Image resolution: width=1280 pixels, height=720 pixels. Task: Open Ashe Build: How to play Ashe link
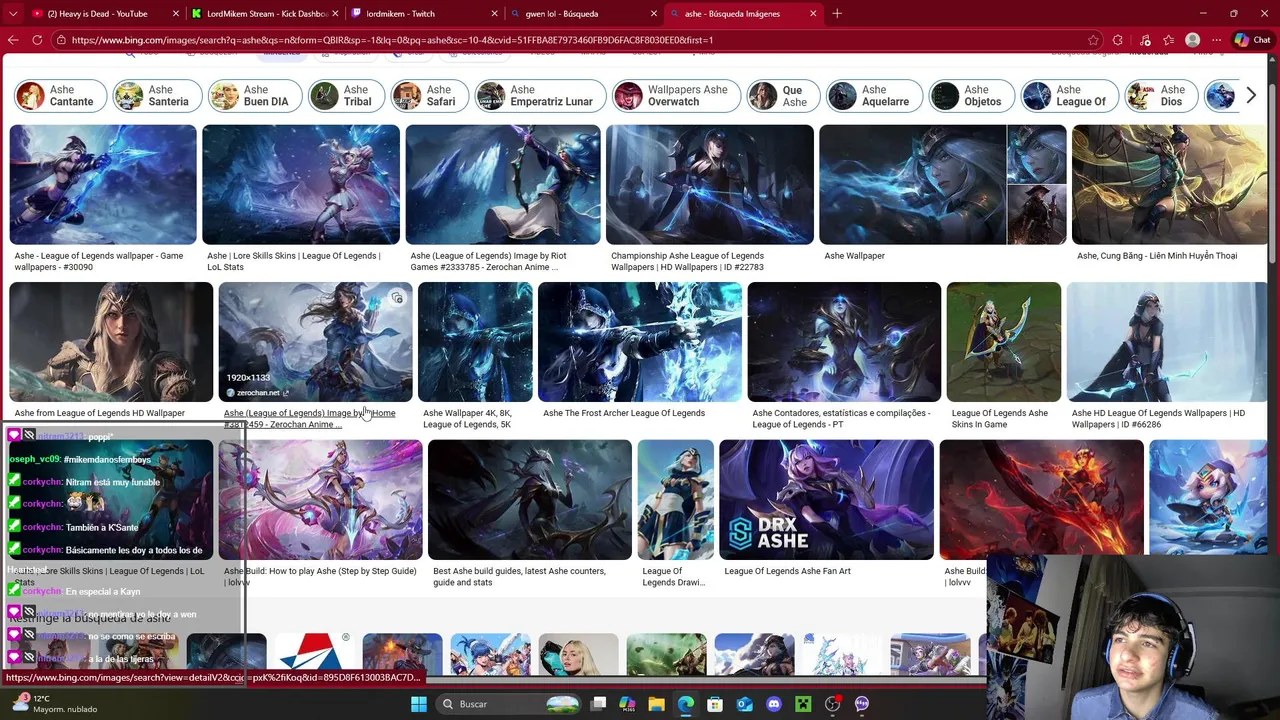(x=320, y=577)
